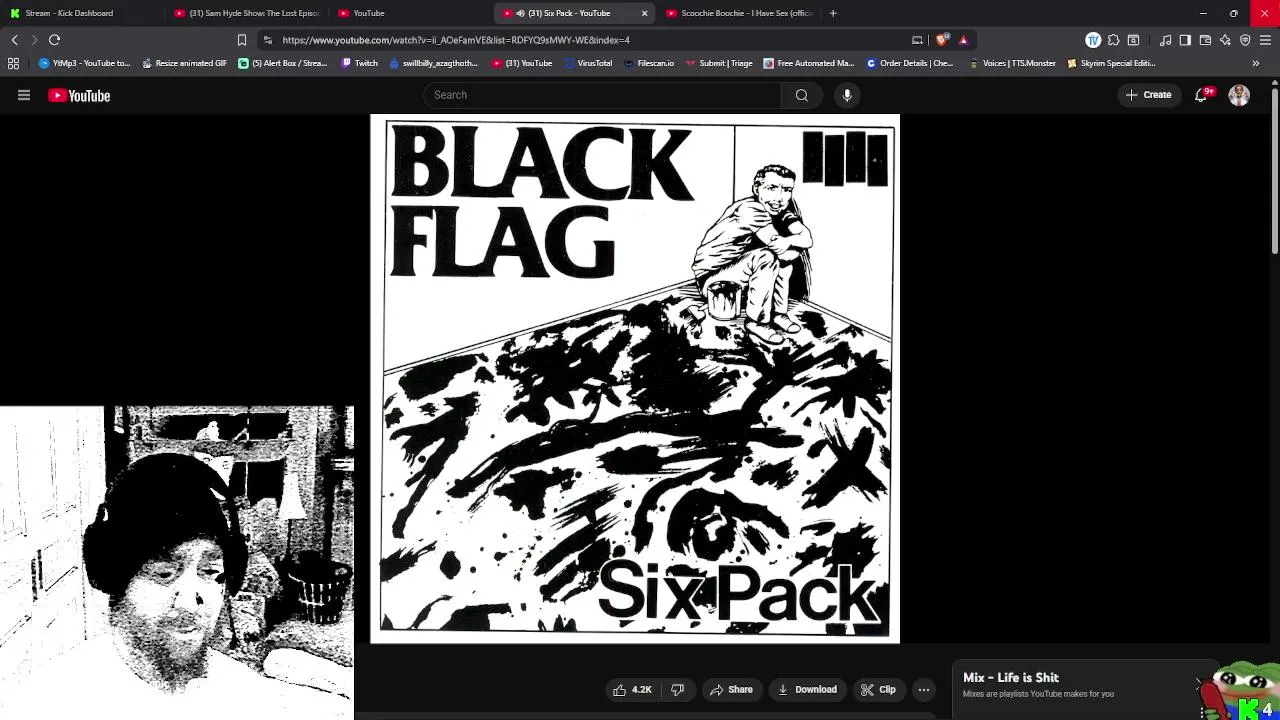Image resolution: width=1280 pixels, height=720 pixels.
Task: Open Alert Box / Stream bookmark
Action: pos(282,63)
